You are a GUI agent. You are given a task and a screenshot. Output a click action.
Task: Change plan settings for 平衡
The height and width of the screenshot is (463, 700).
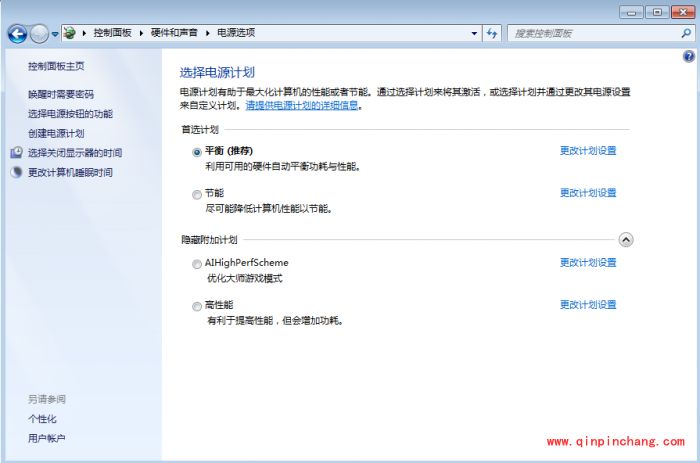pos(588,151)
